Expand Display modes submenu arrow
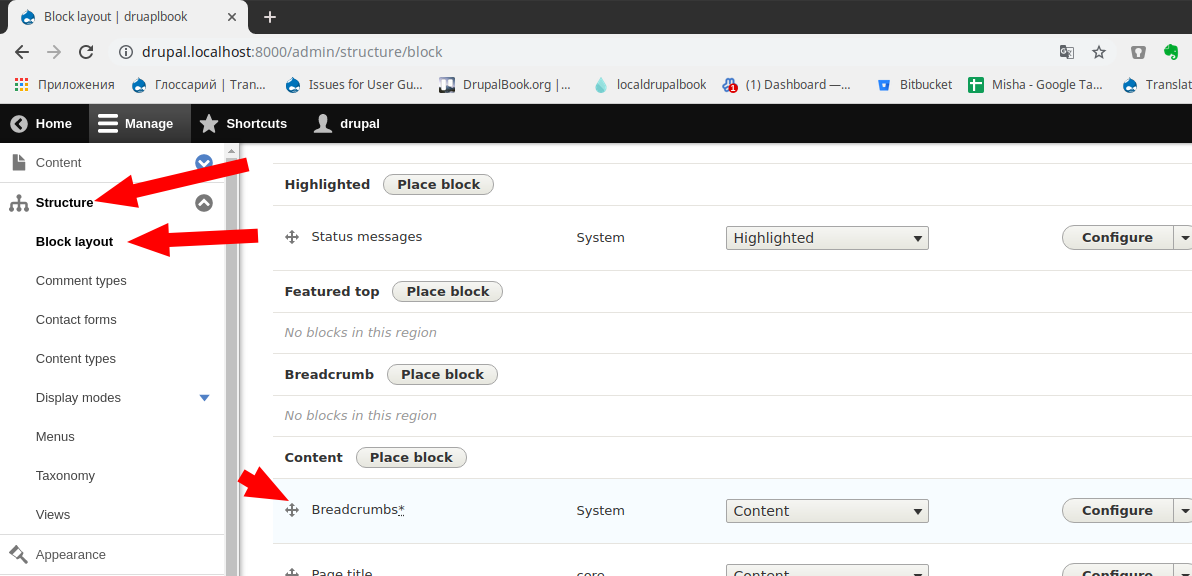The width and height of the screenshot is (1192, 576). [204, 398]
